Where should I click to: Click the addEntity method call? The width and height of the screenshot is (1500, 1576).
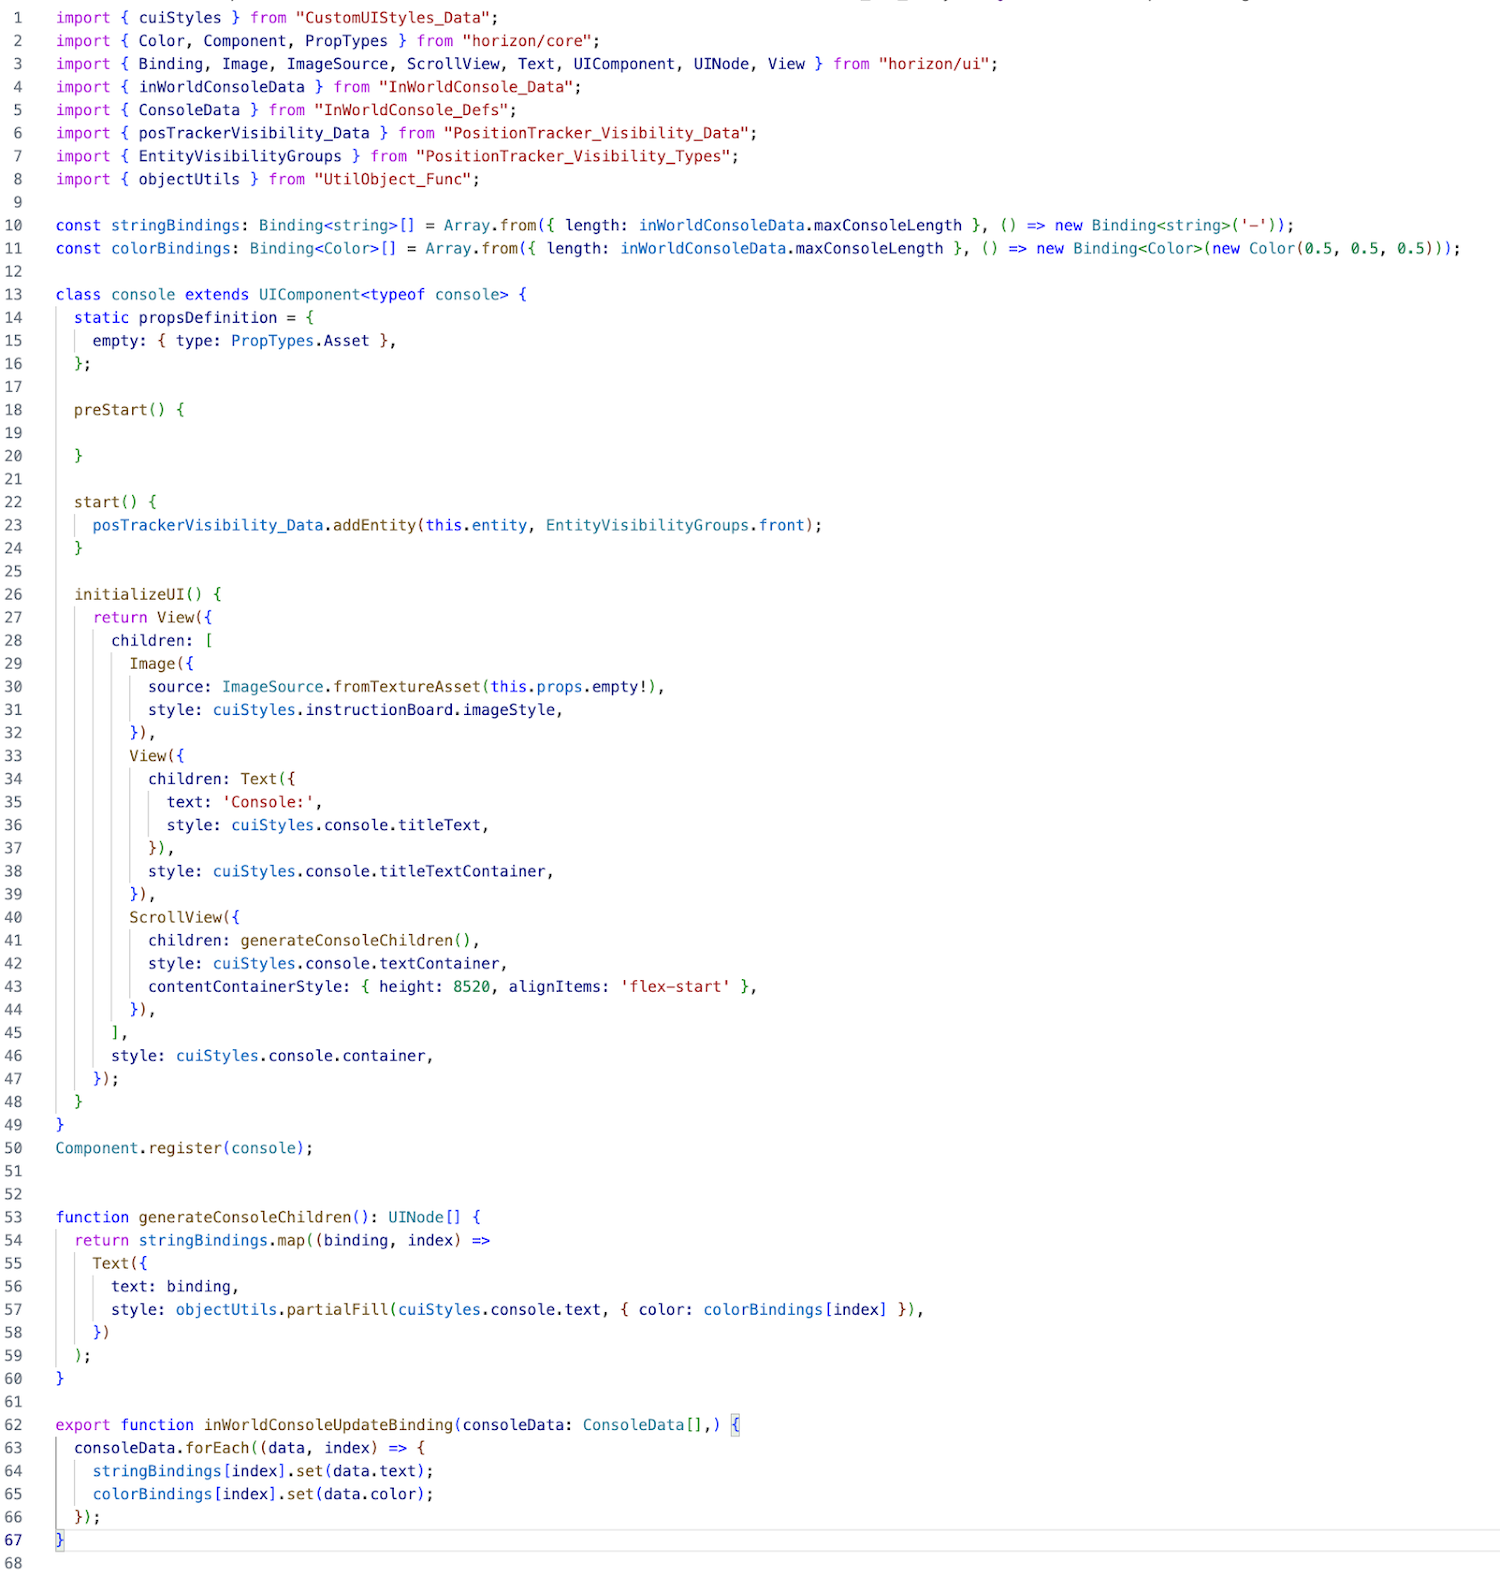tap(374, 525)
